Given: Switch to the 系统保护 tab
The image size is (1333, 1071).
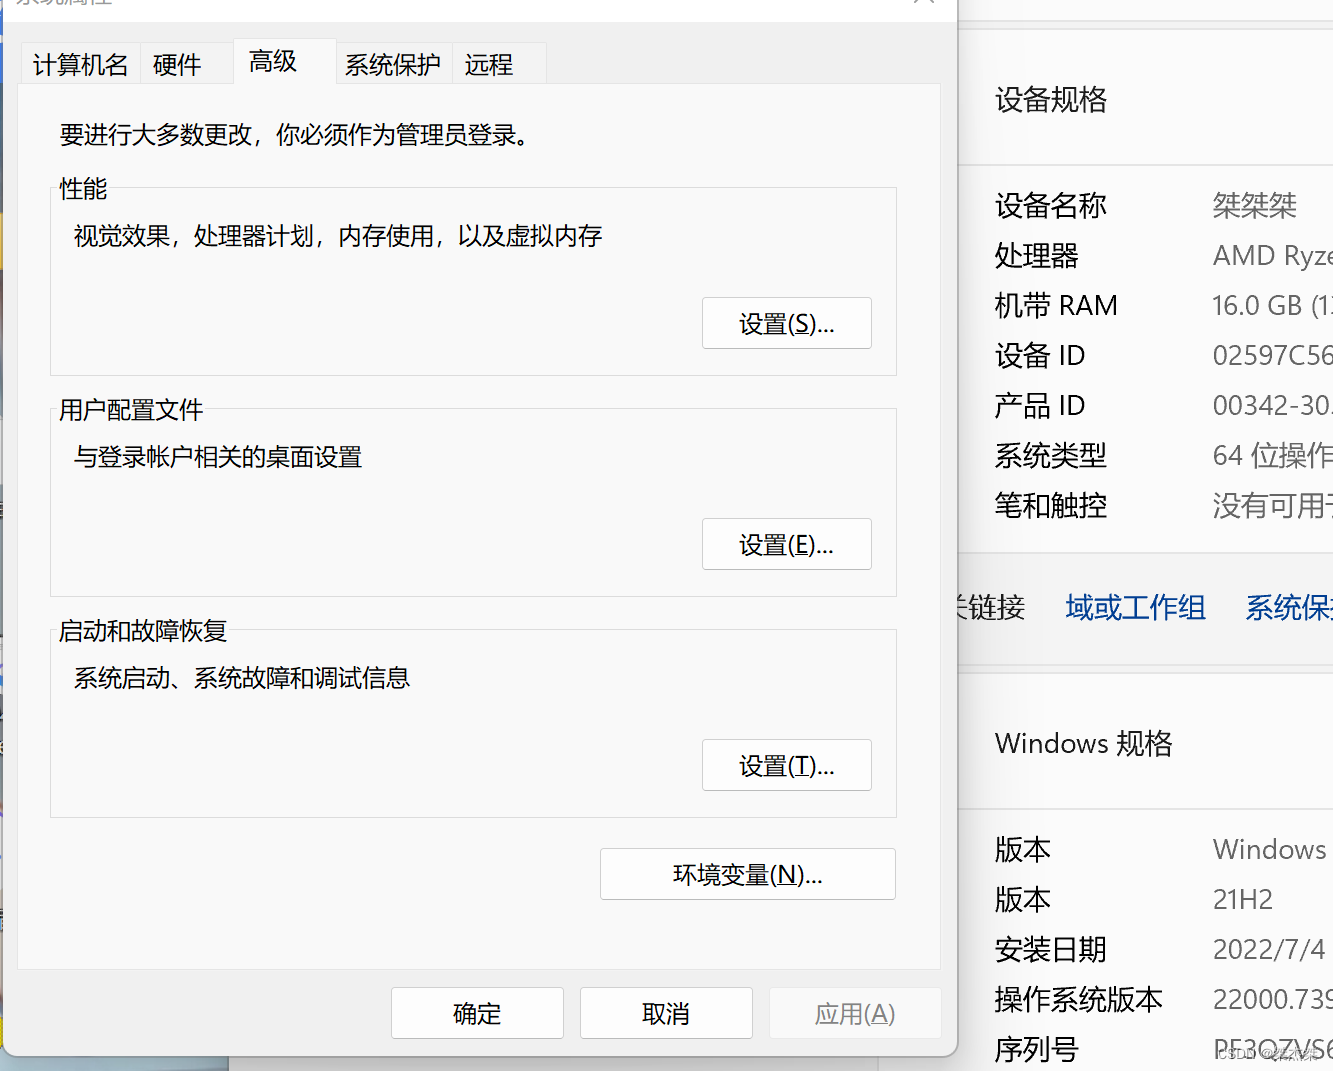Looking at the screenshot, I should click(x=393, y=64).
